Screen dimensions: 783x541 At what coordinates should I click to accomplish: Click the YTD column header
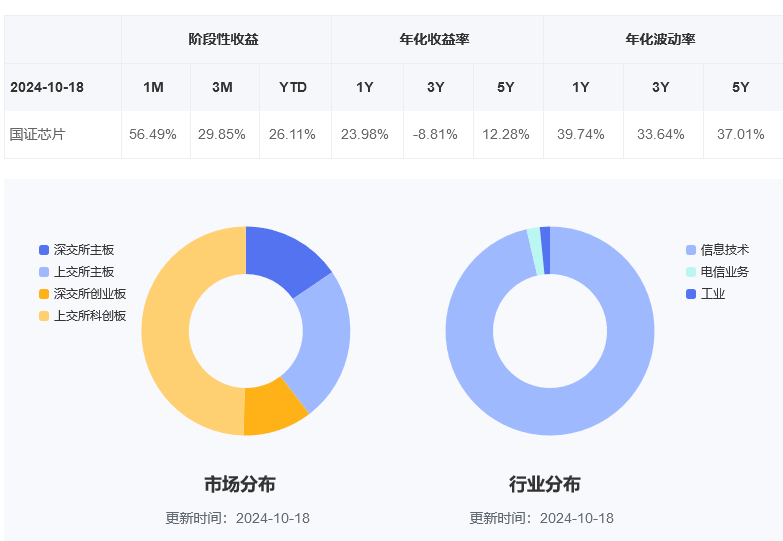tap(293, 87)
